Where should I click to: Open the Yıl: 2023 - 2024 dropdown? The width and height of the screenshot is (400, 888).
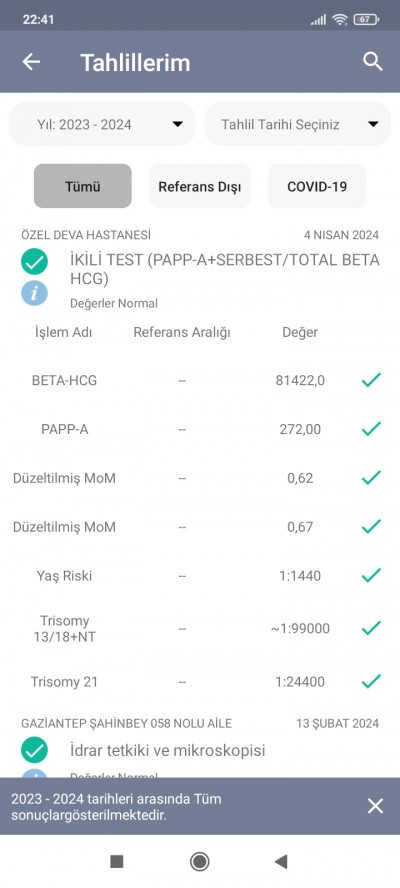102,124
